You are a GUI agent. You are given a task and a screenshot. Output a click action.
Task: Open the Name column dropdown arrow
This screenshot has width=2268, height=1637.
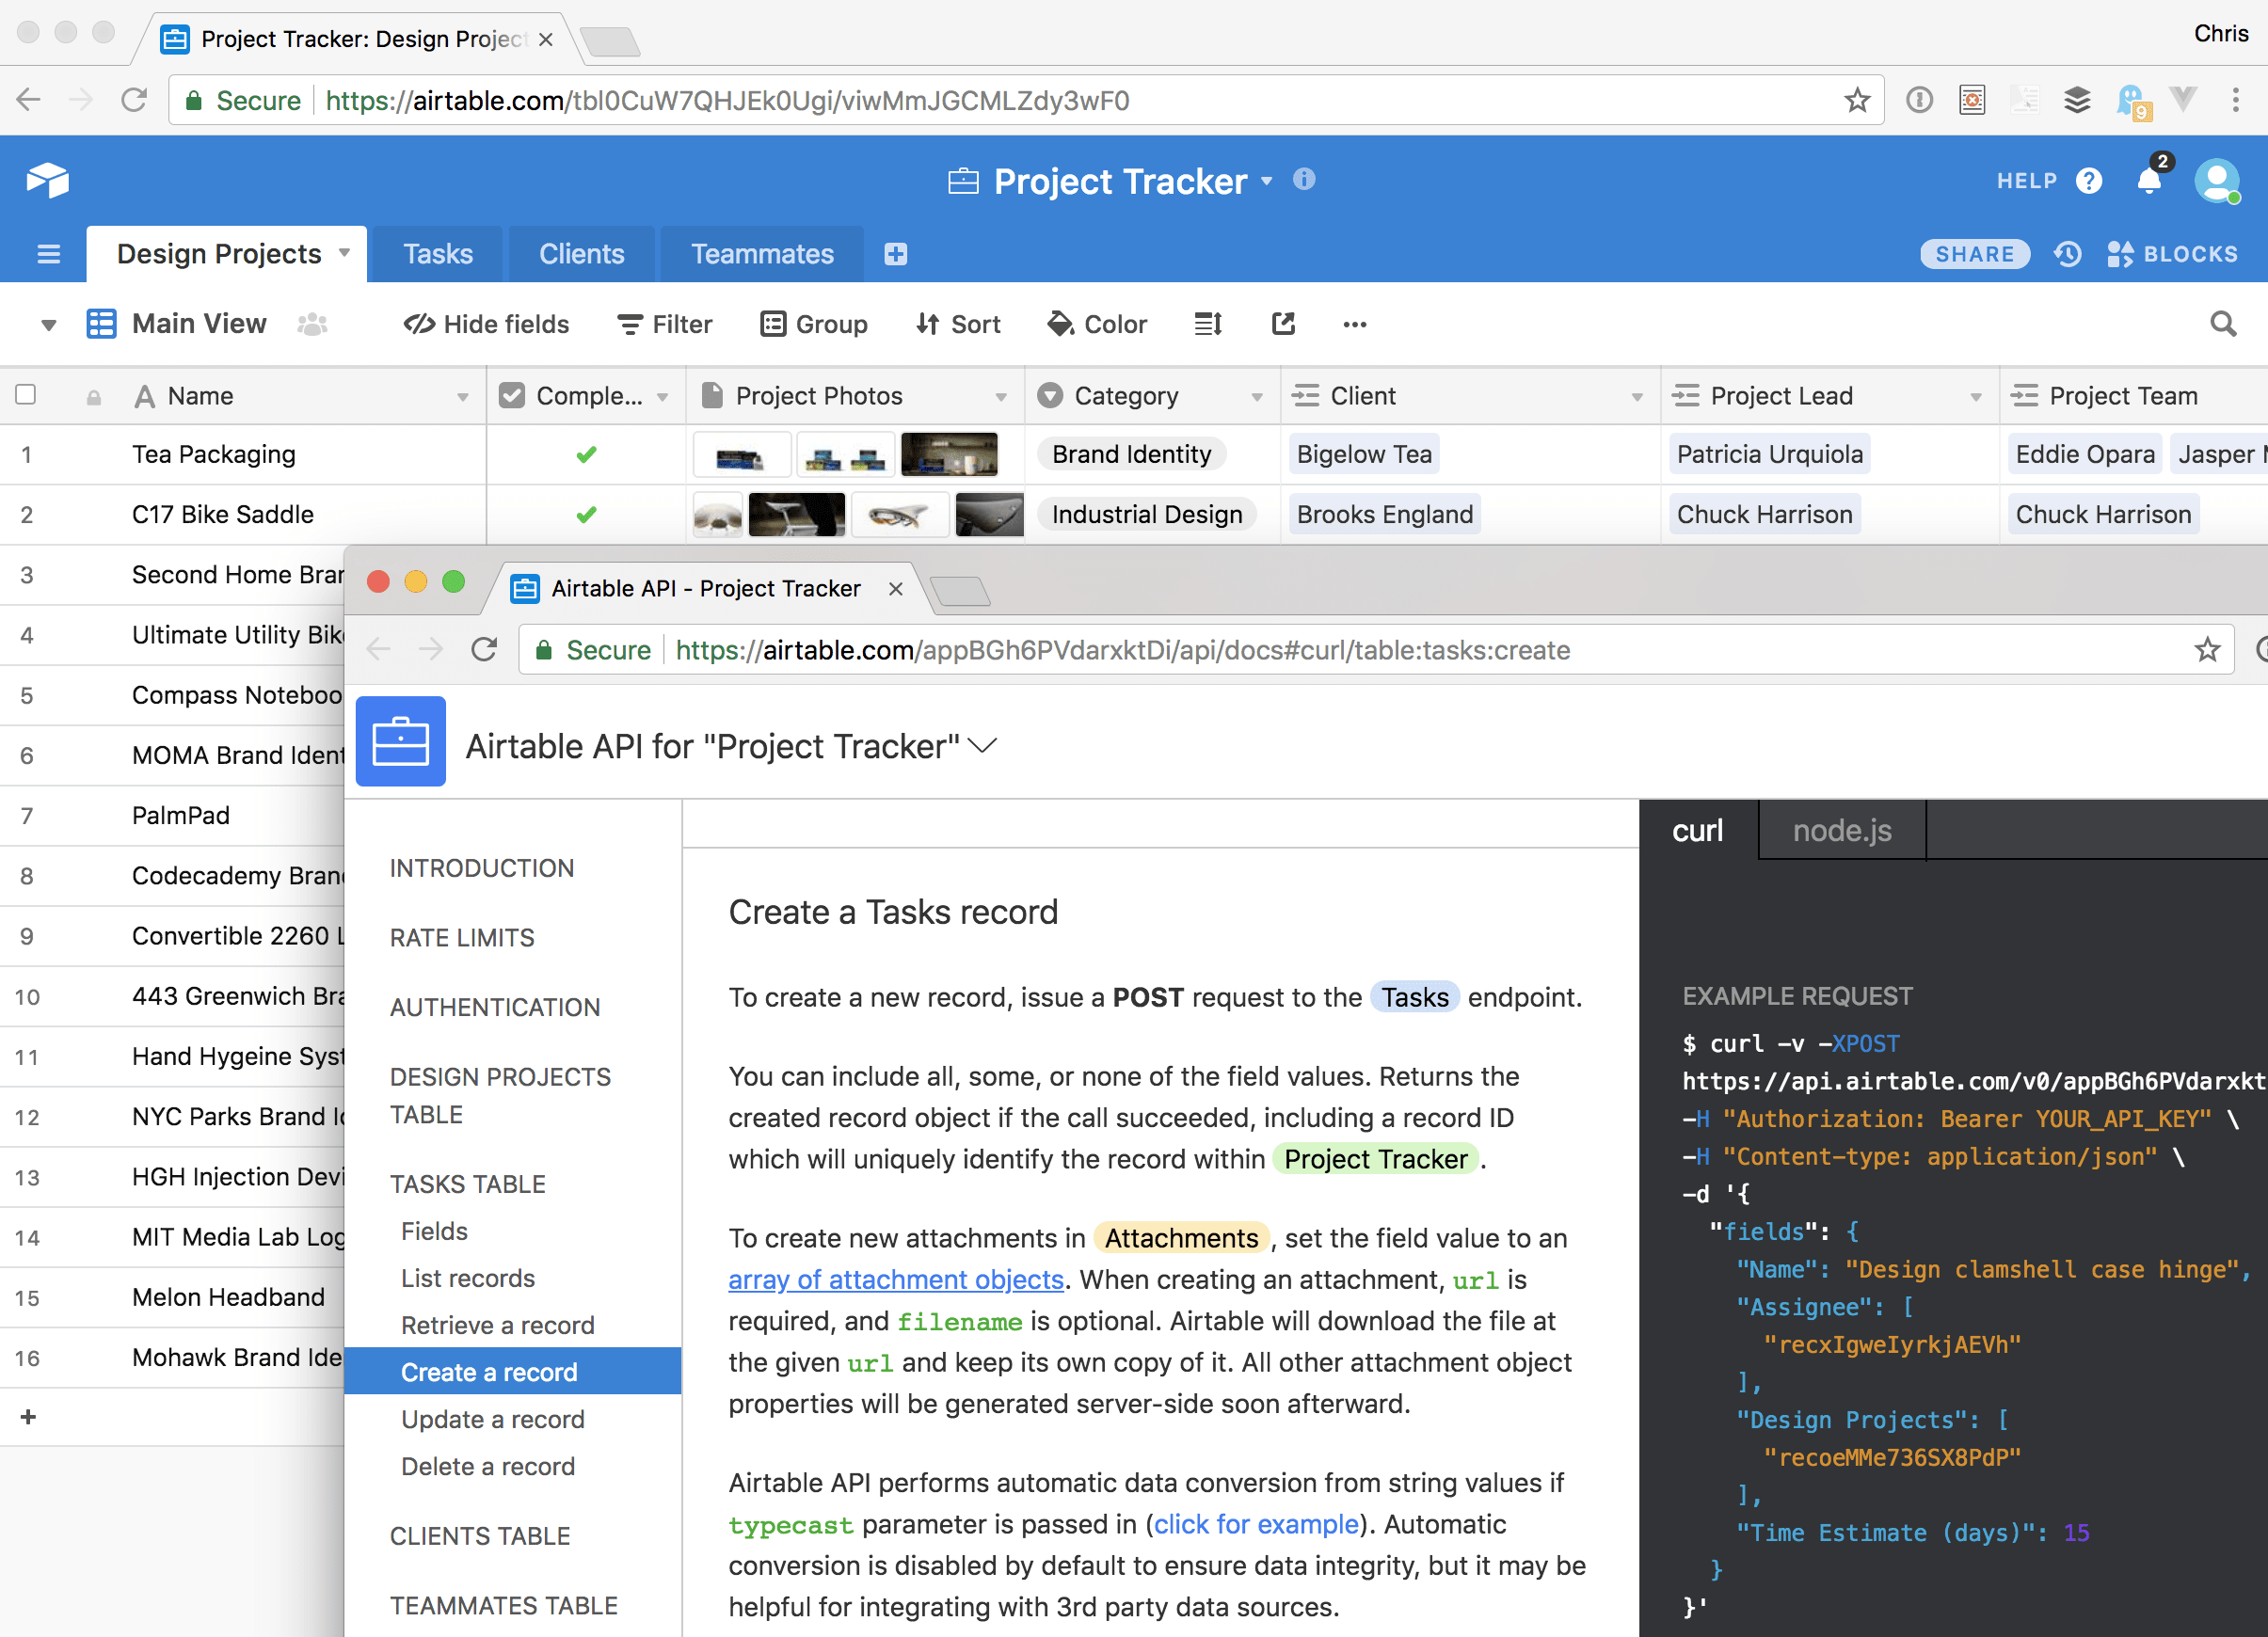pyautogui.click(x=463, y=397)
